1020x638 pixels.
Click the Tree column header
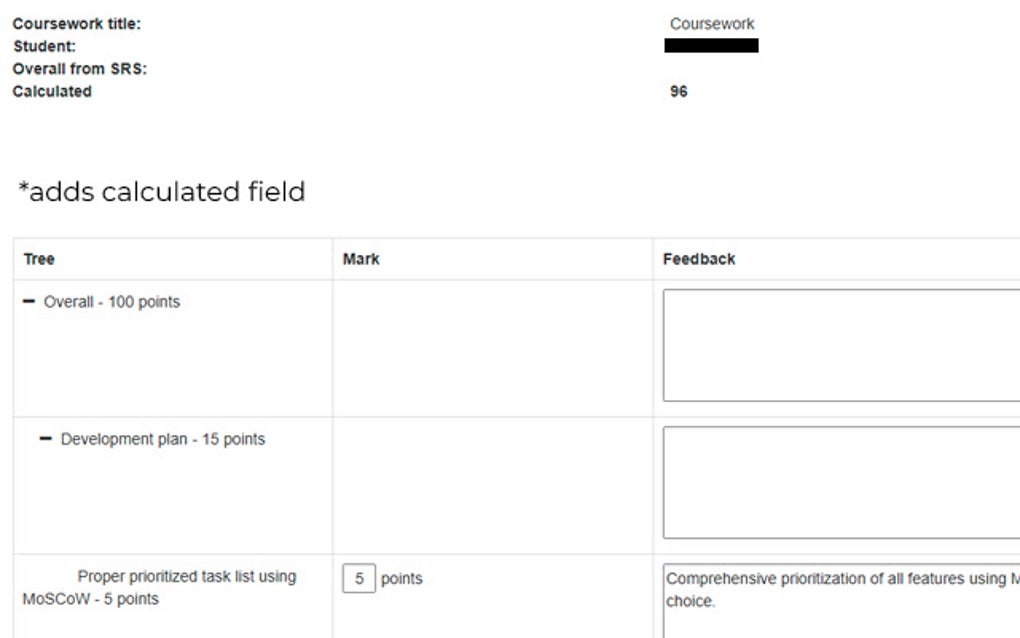pos(39,259)
